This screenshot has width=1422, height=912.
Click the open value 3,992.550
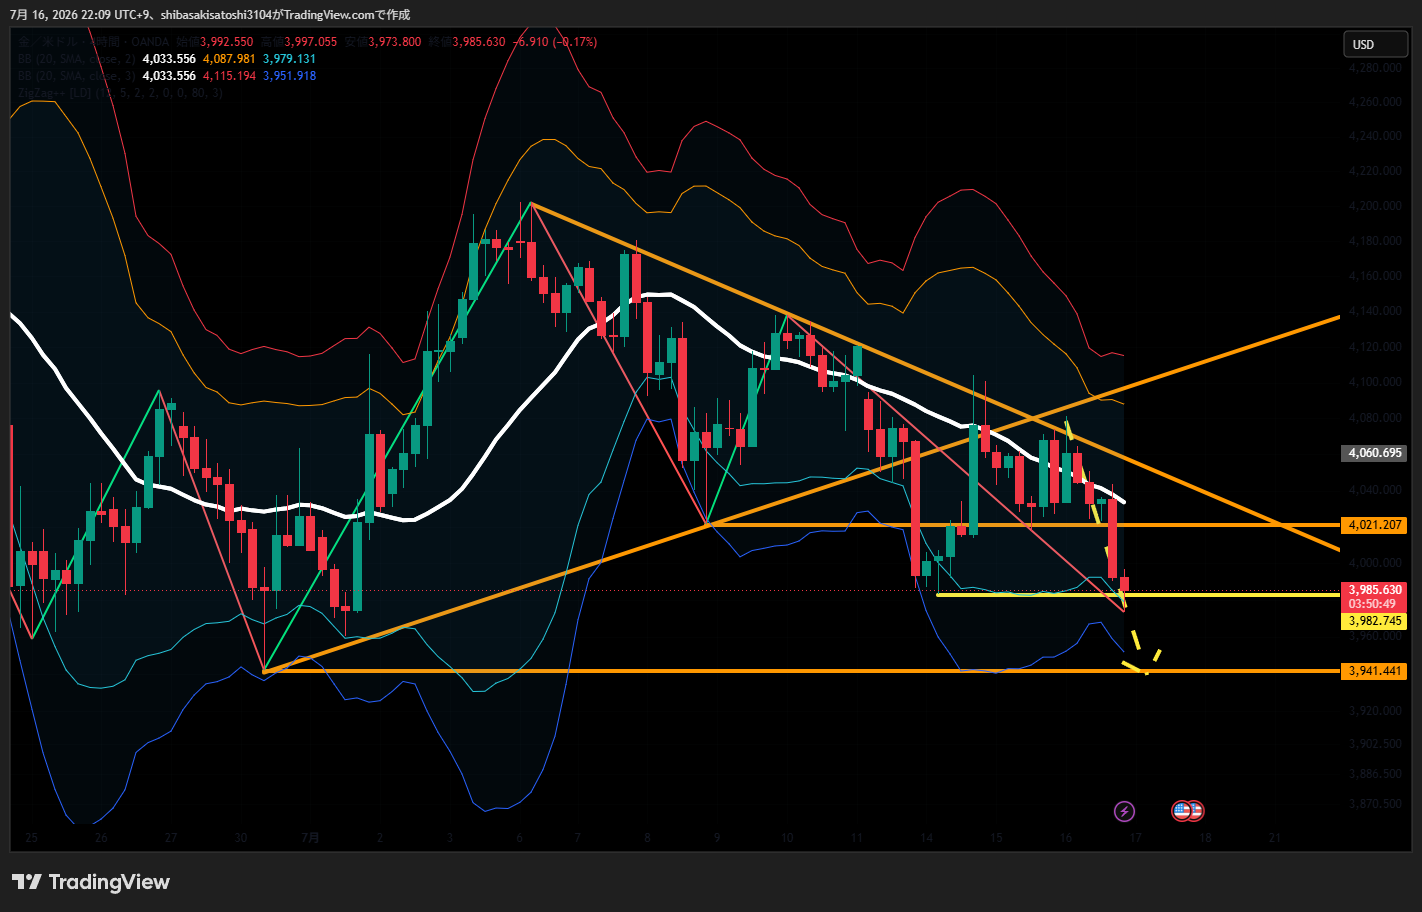click(x=227, y=42)
